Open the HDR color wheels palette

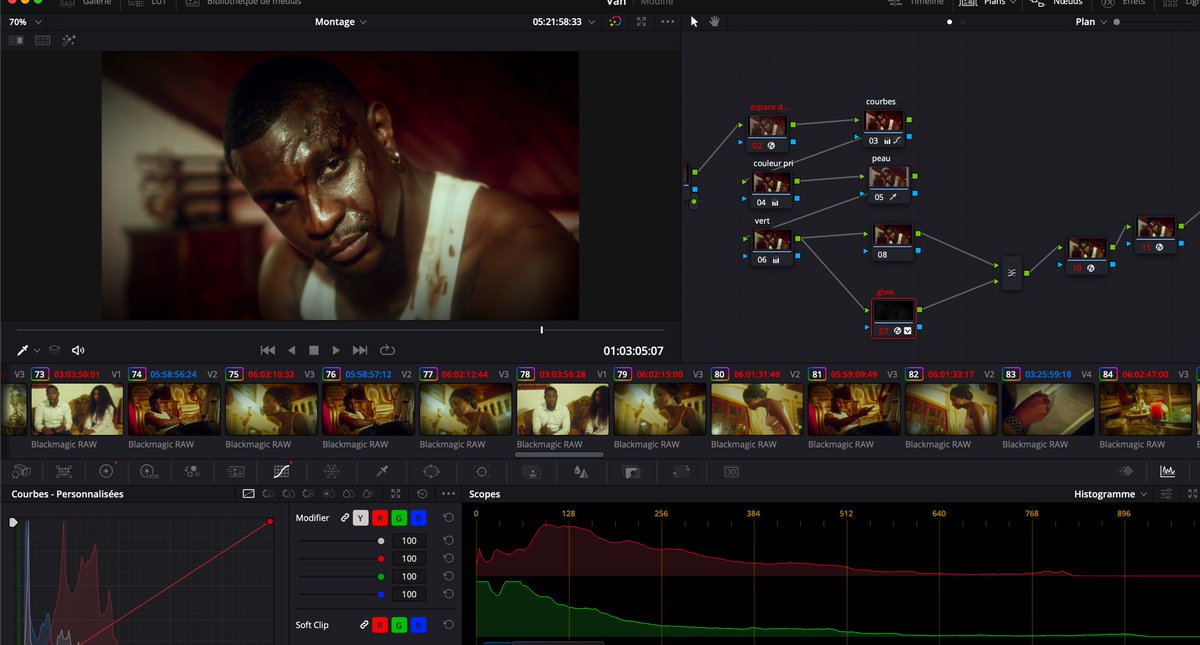point(149,470)
